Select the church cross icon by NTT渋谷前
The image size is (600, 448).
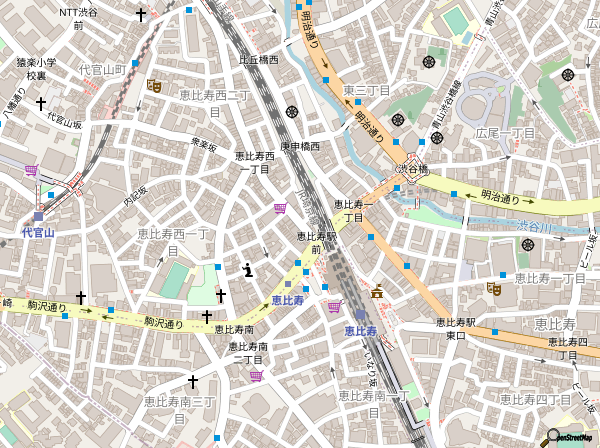pos(141,15)
